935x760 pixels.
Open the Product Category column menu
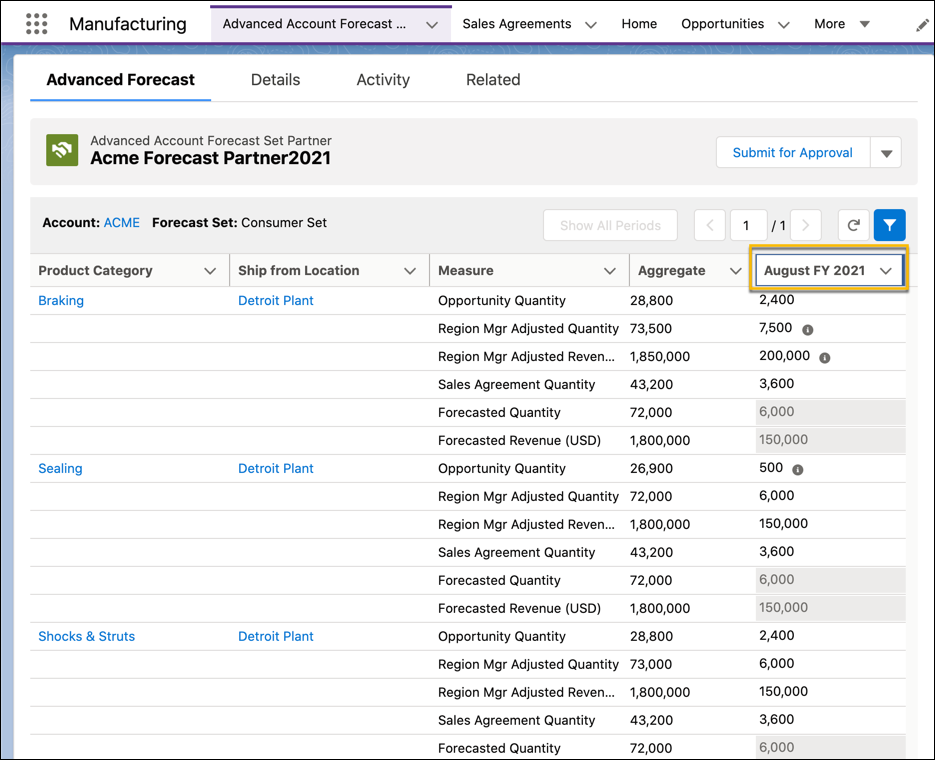tap(210, 271)
